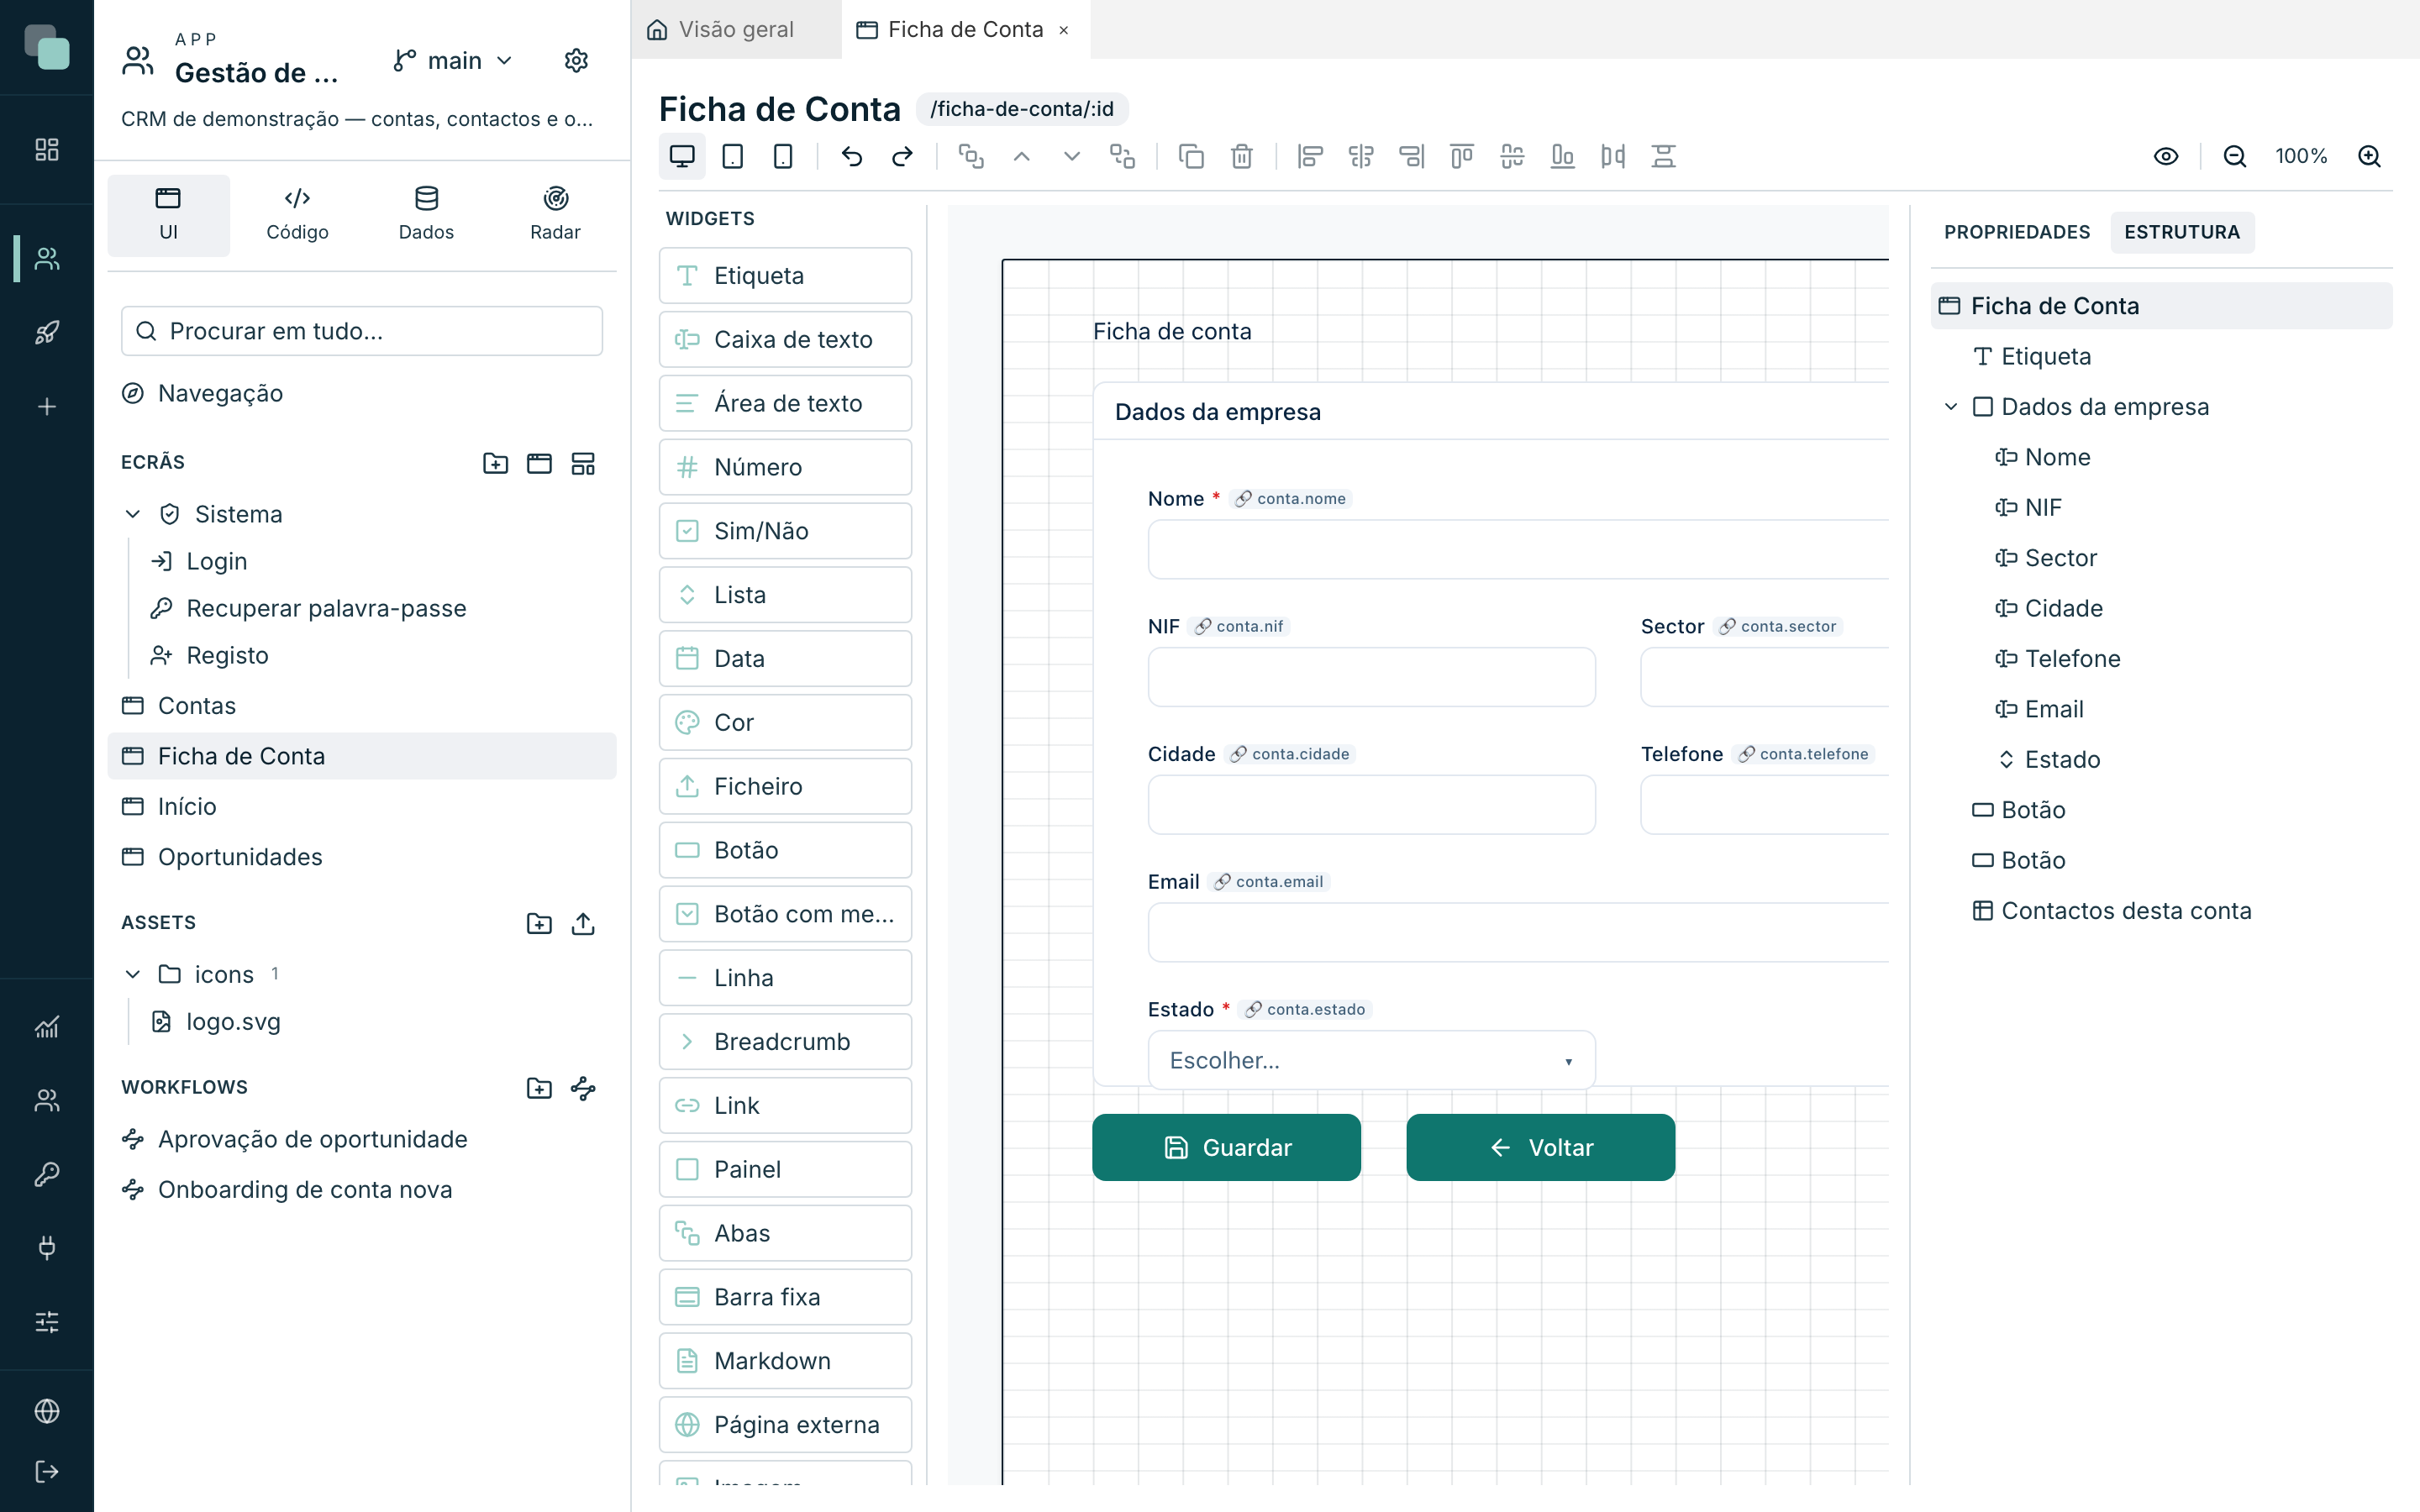Select the desktop viewport icon
The width and height of the screenshot is (2420, 1512).
pos(682,156)
